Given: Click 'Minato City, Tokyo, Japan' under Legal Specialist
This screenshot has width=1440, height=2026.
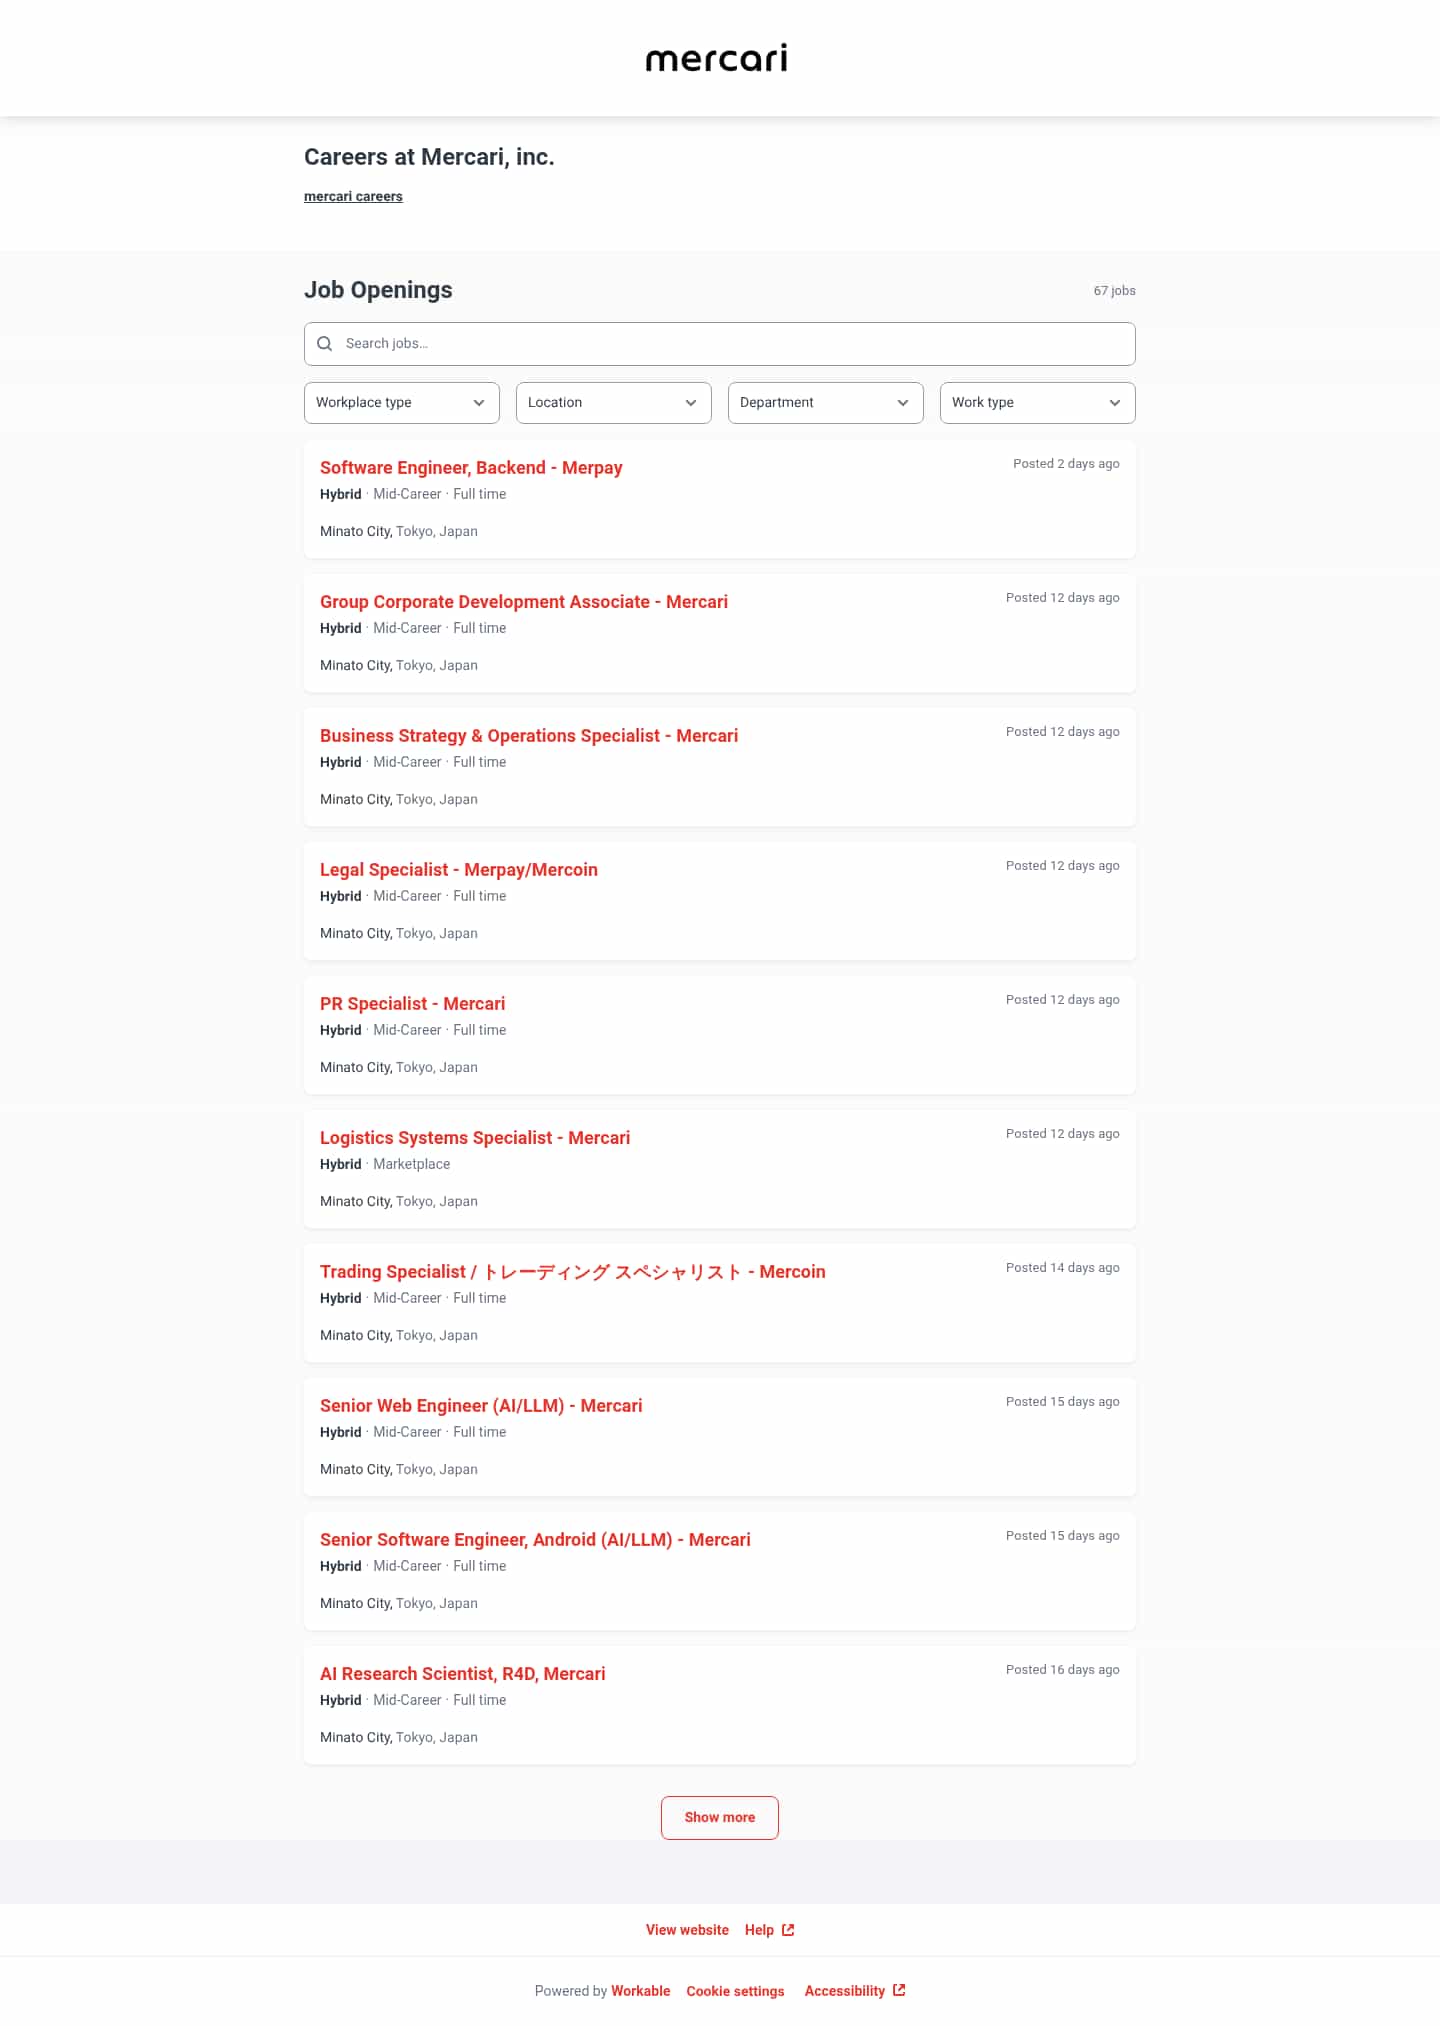Looking at the screenshot, I should coord(399,934).
